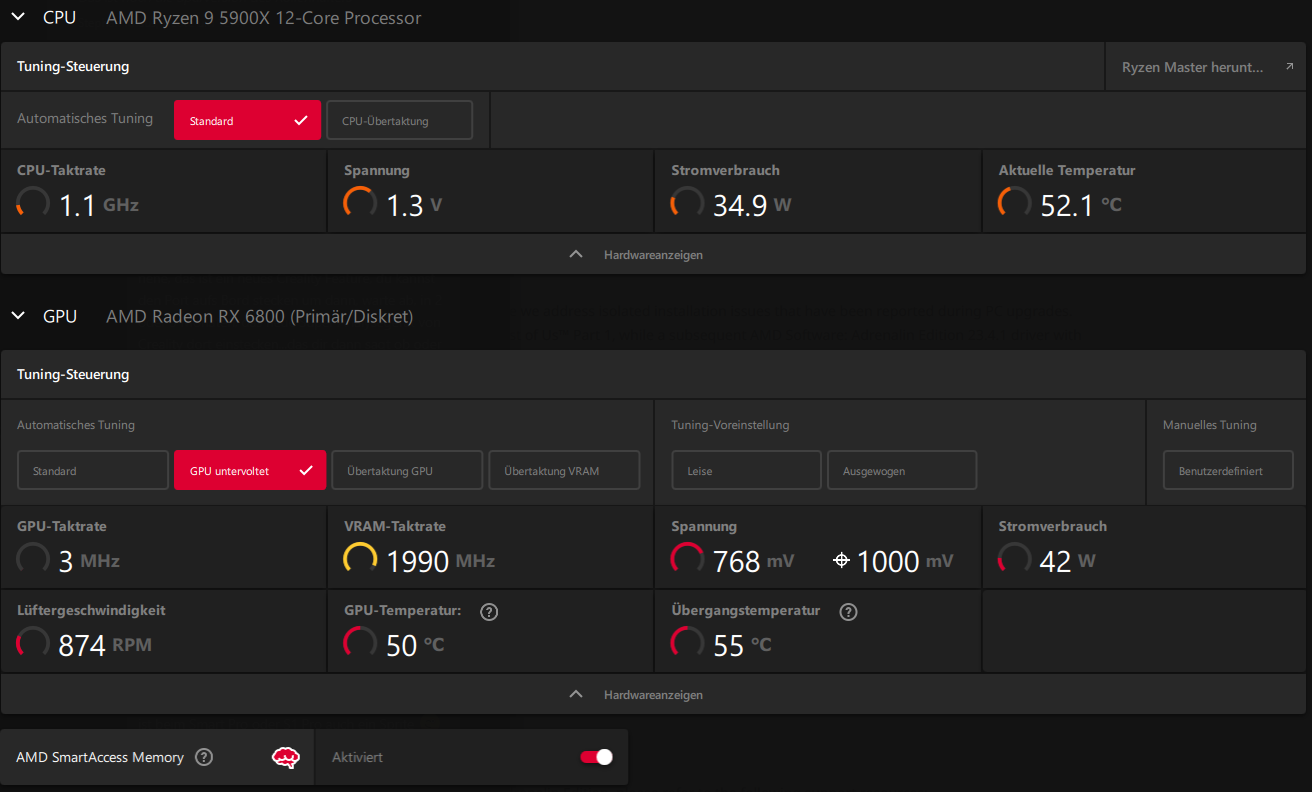Click the 1.1 GHz CPU clock value
The image size is (1312, 792).
(x=98, y=206)
